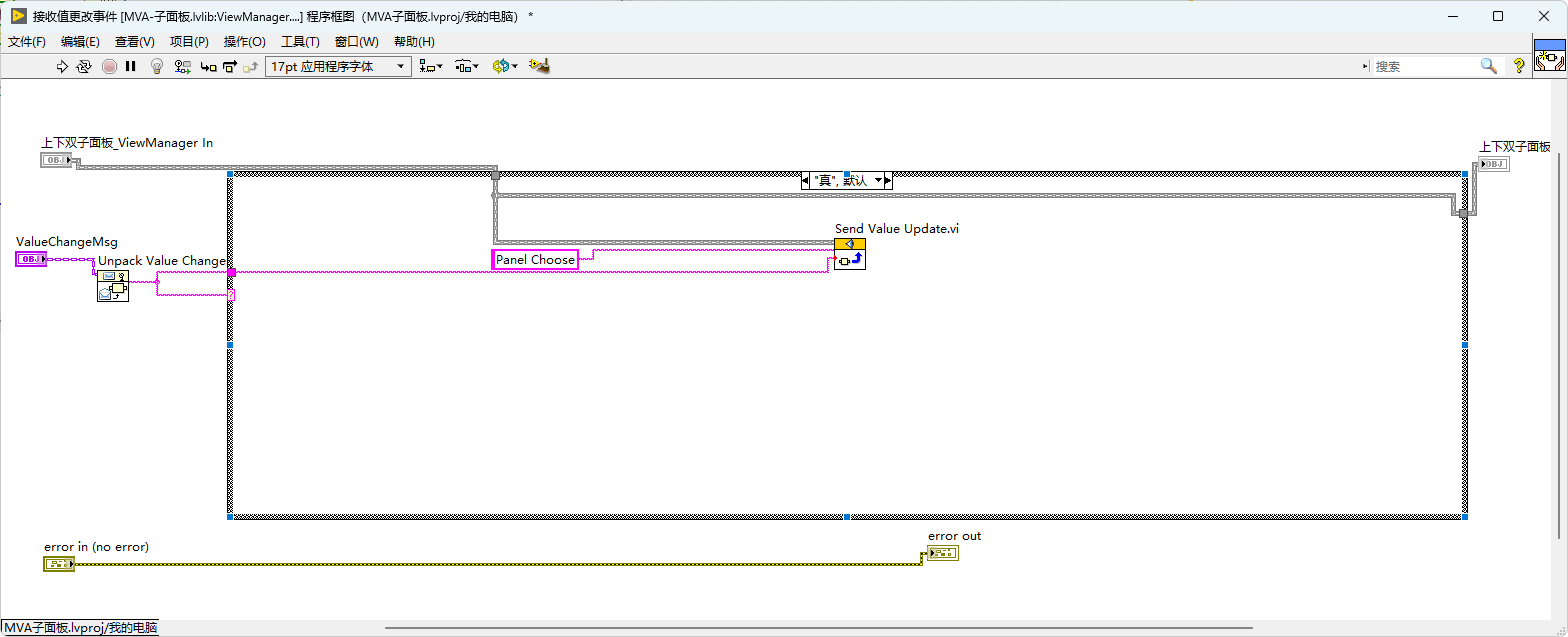Toggle Retain Wire Values icon
The width and height of the screenshot is (1568, 637).
(x=182, y=66)
